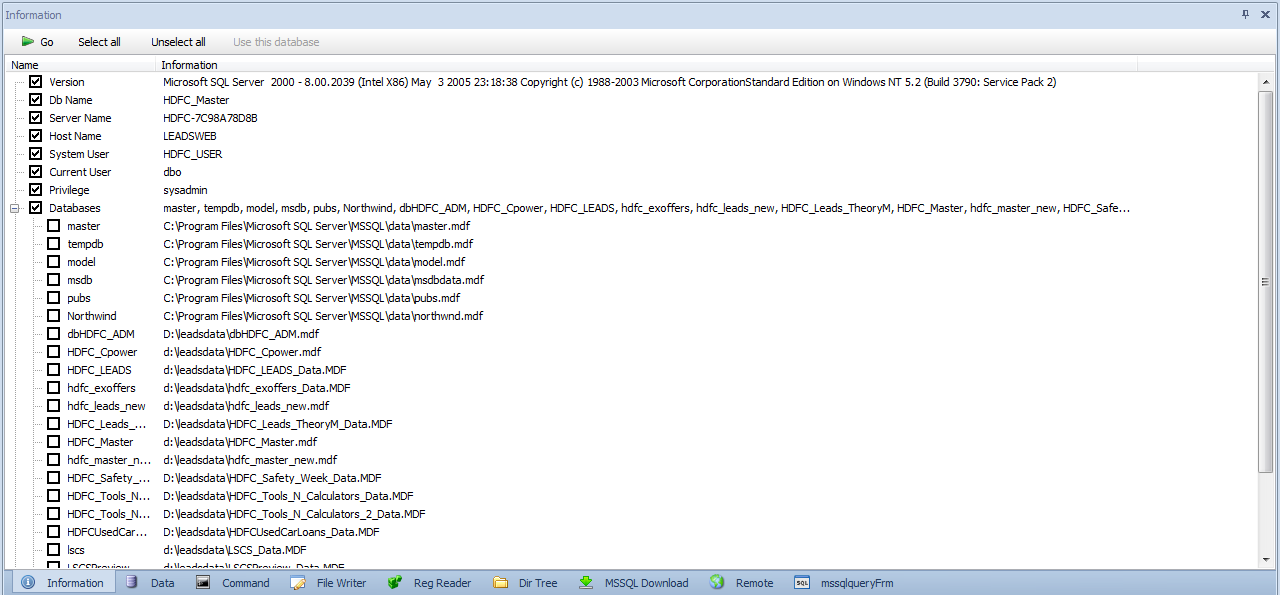Switch to the Data tab
Image resolution: width=1280 pixels, height=595 pixels.
tap(150, 583)
